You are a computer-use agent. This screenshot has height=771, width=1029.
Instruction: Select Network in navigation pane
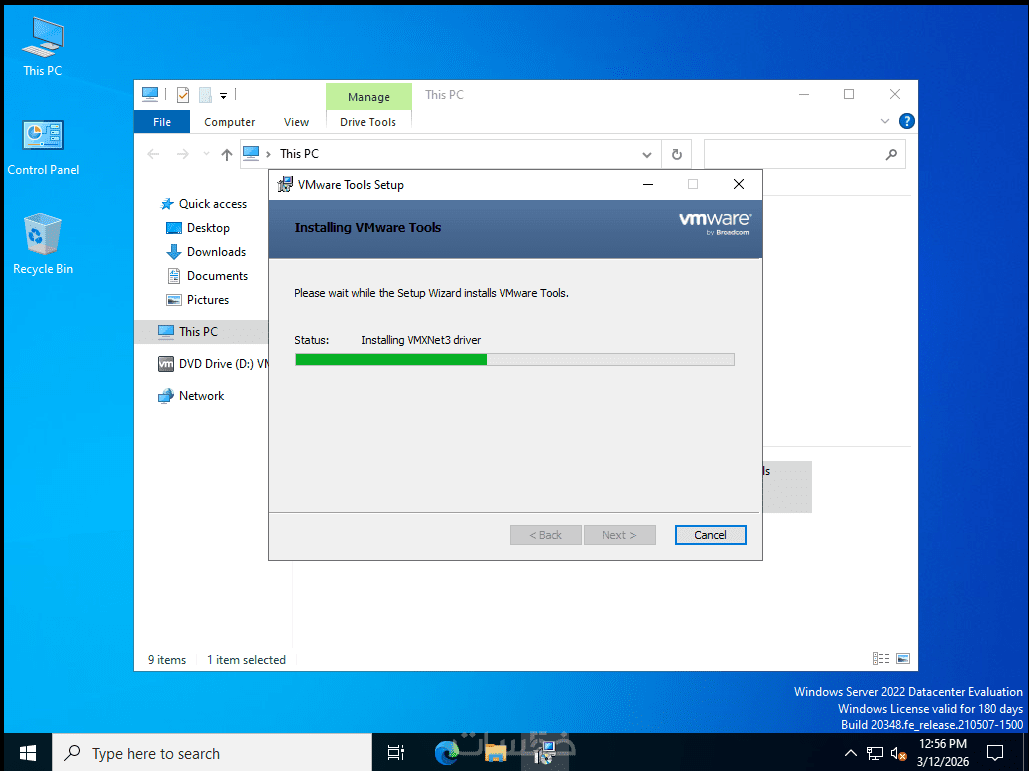click(x=191, y=396)
